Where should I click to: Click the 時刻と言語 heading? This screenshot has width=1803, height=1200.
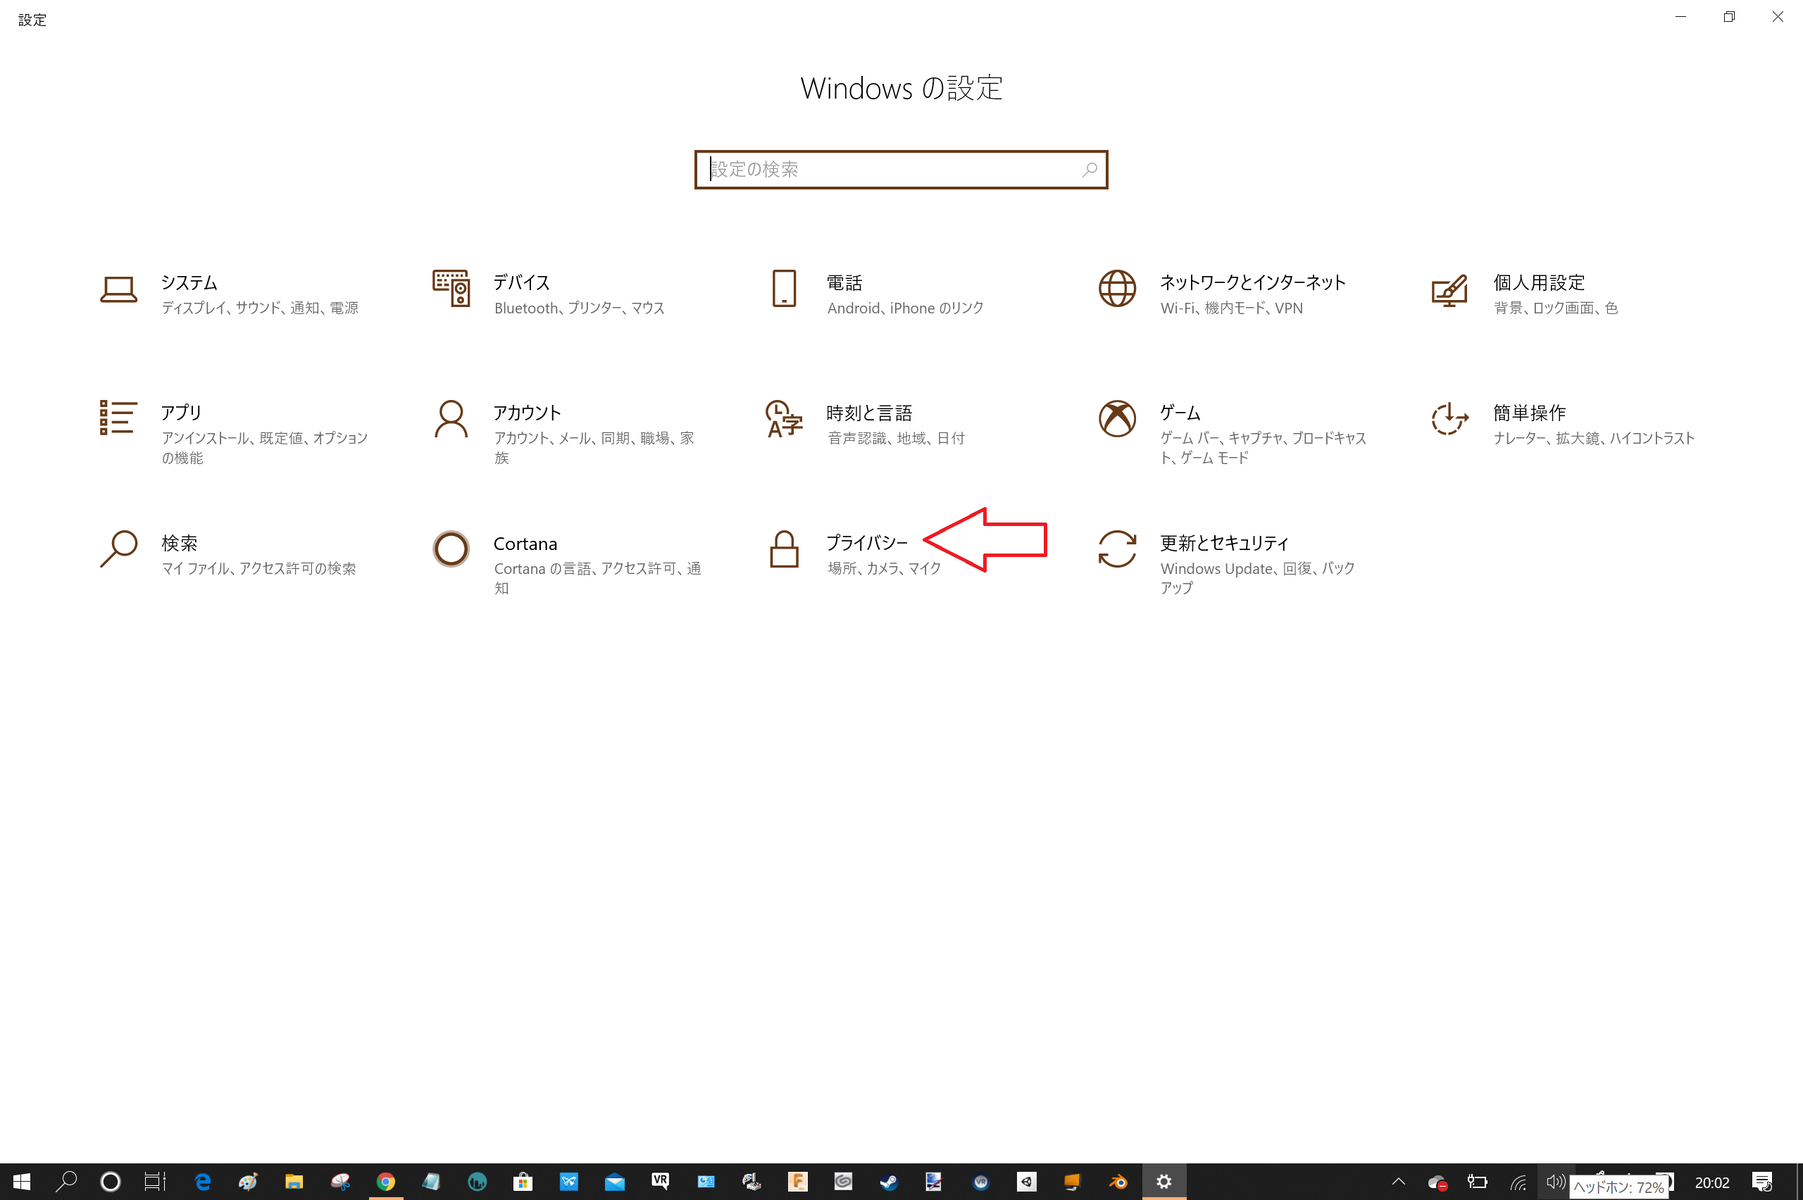pyautogui.click(x=869, y=413)
